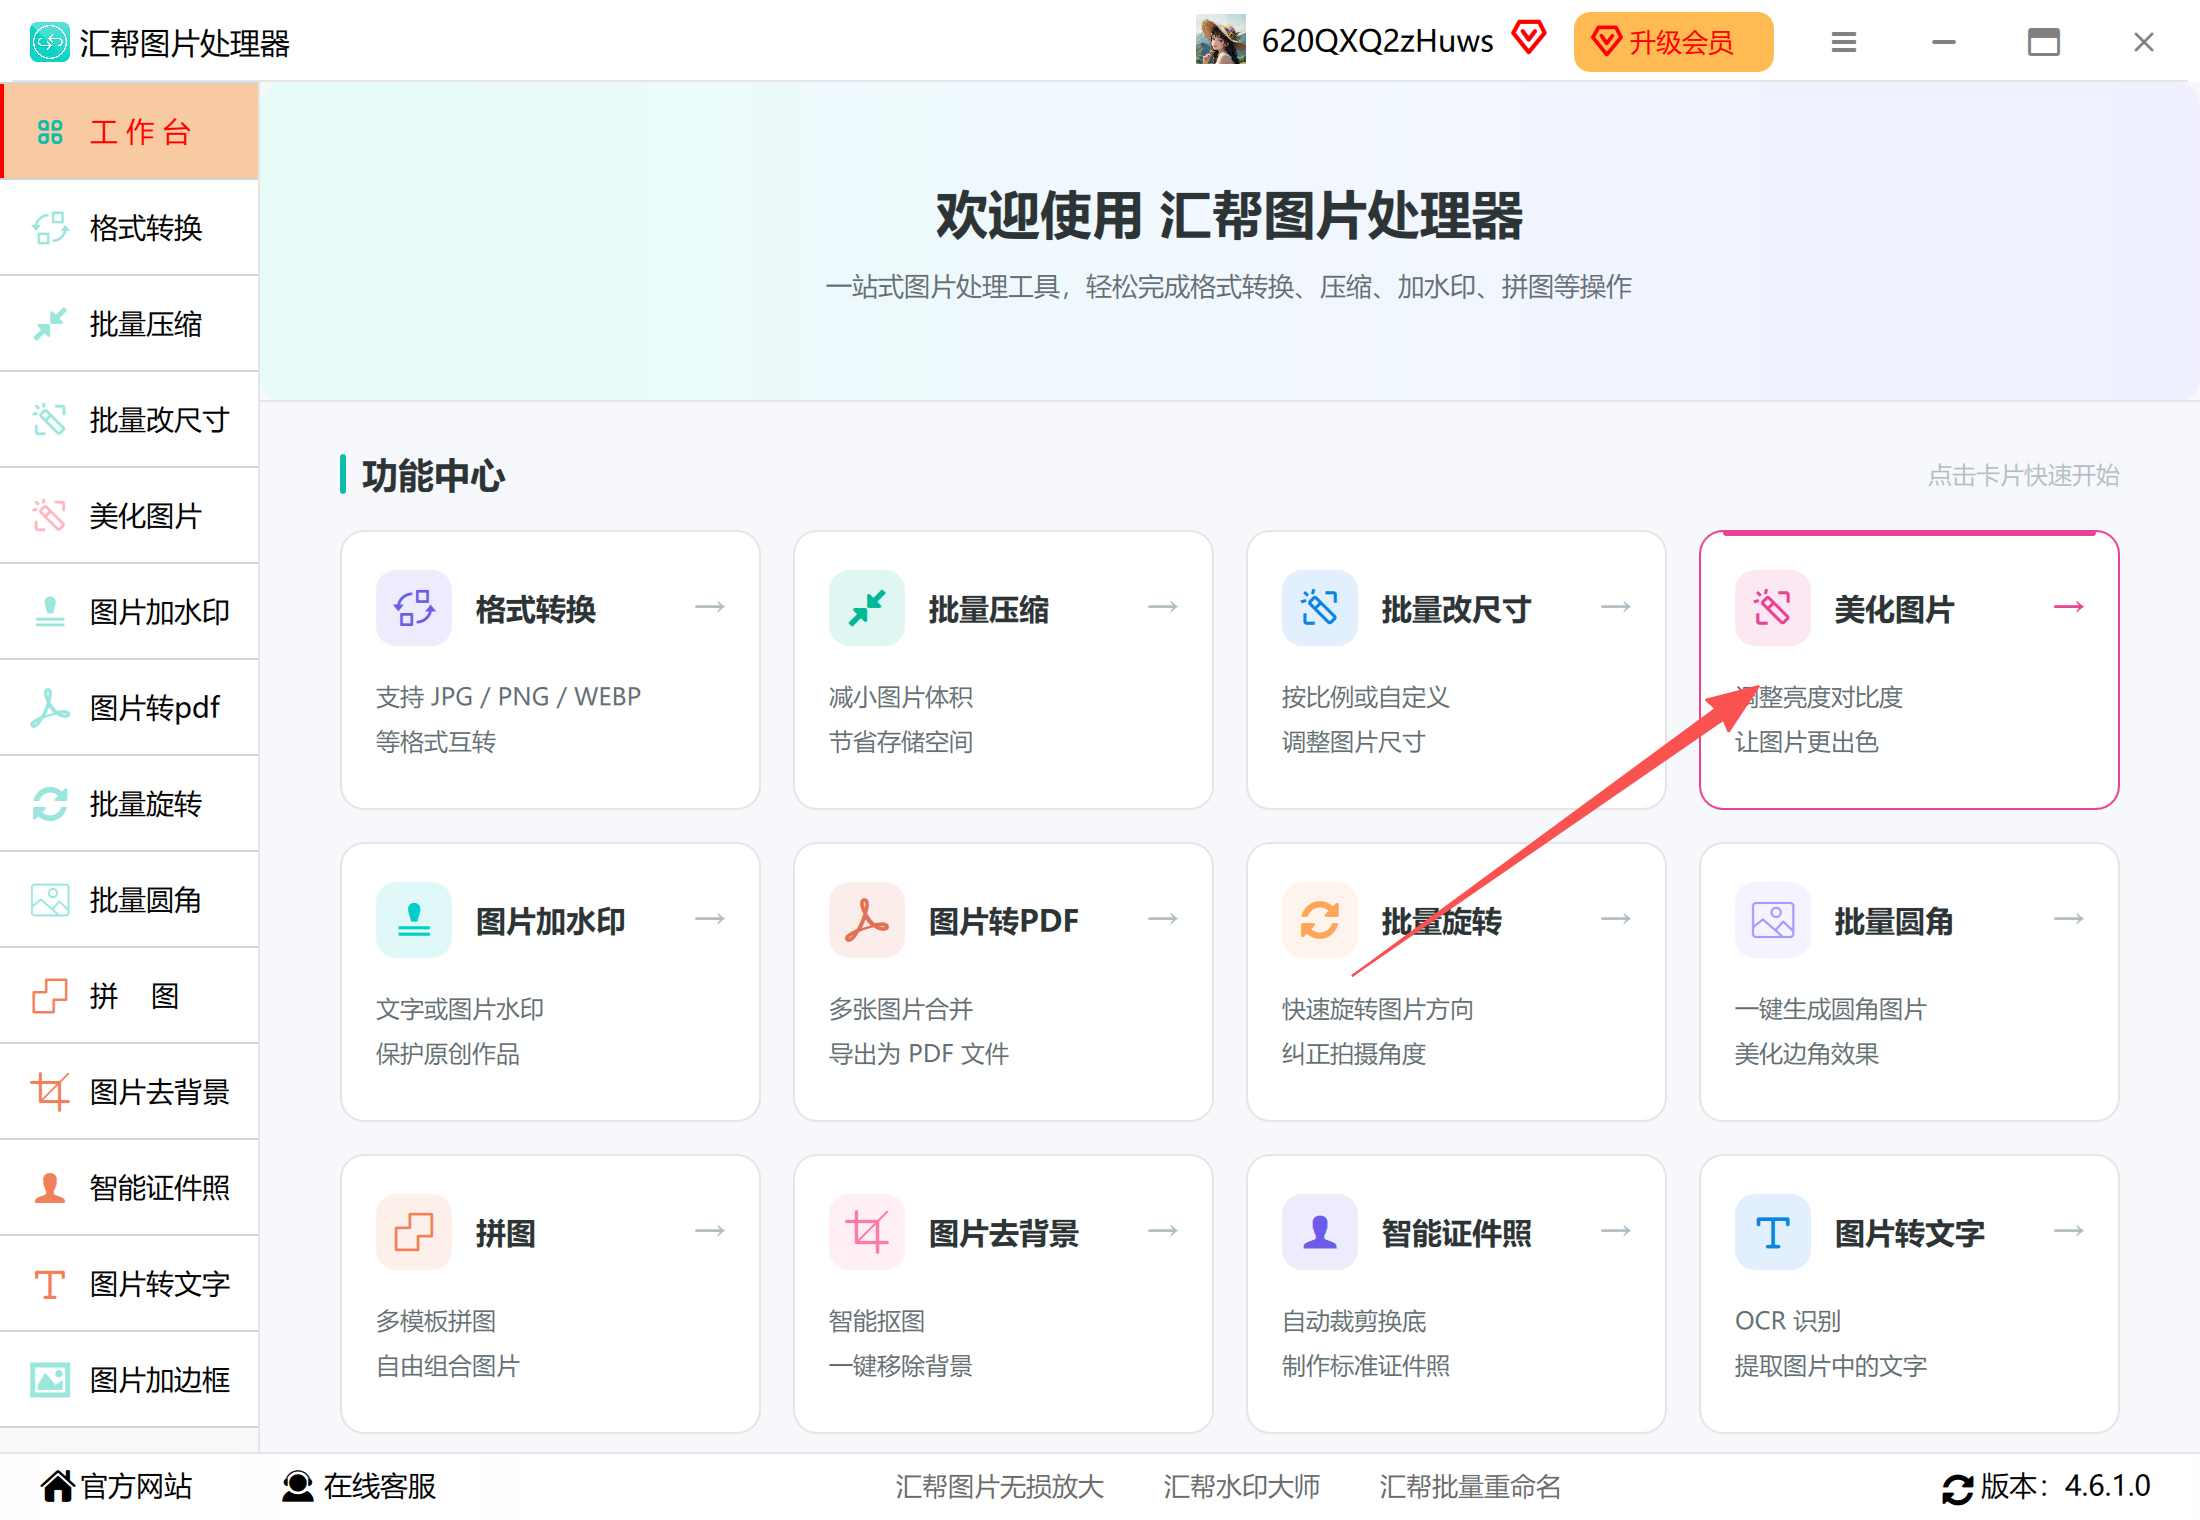Screen dimensions: 2200x1520
Task: Select 美化图片 in the sidebar
Action: point(130,516)
